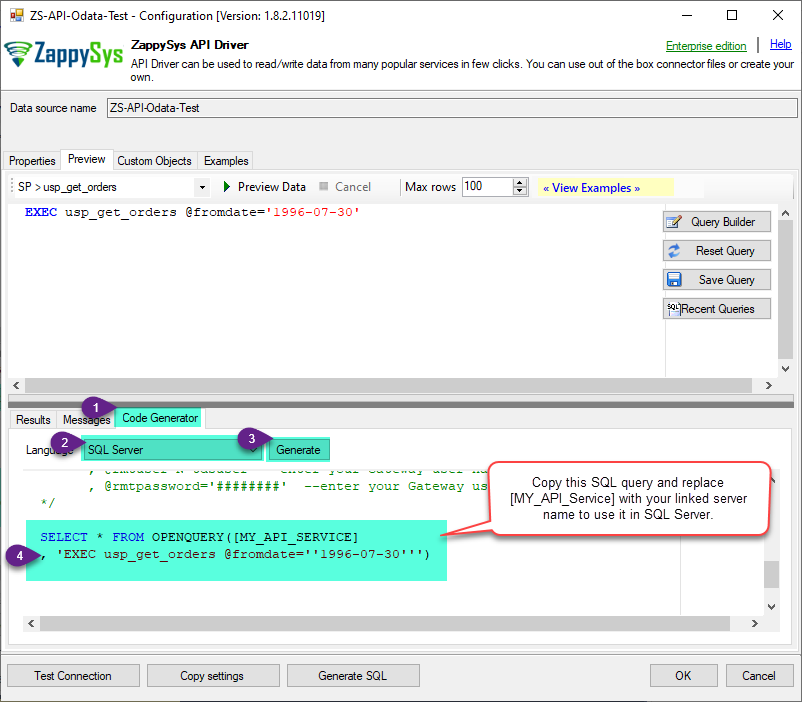Click the Data source name field
Screen dimensions: 802x702
pyautogui.click(x=452, y=108)
